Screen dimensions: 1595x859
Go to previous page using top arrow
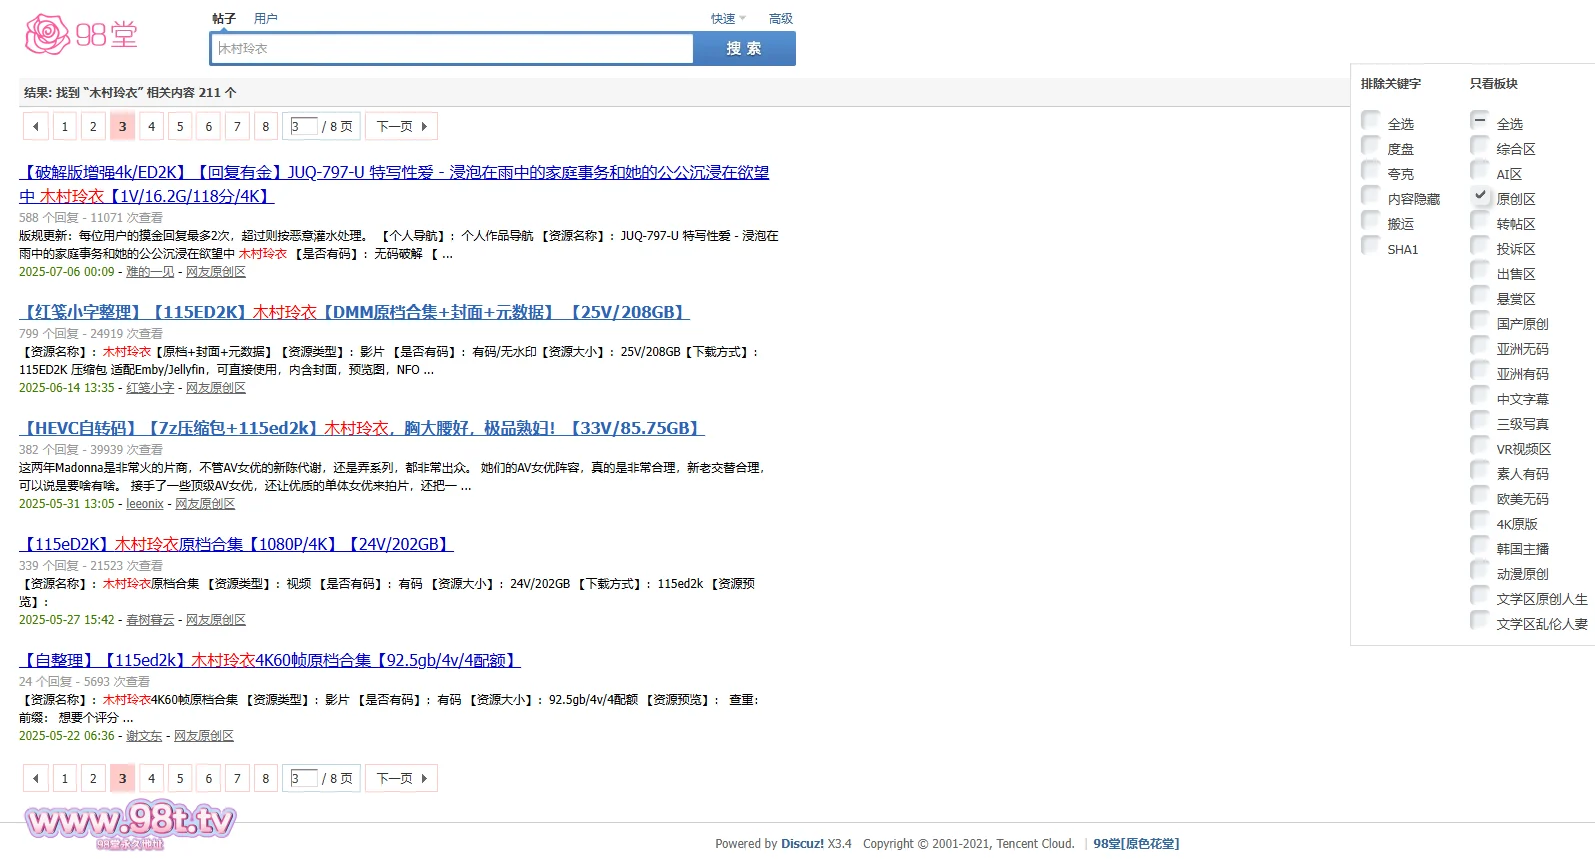point(36,127)
